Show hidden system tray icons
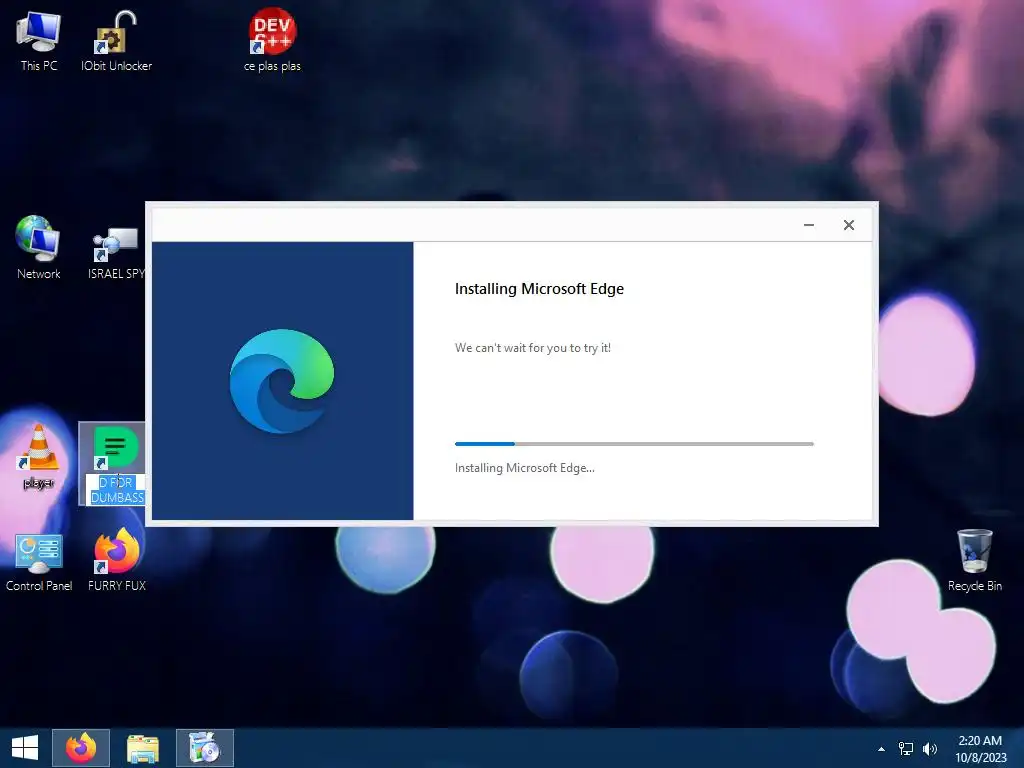The image size is (1024, 768). pyautogui.click(x=882, y=749)
